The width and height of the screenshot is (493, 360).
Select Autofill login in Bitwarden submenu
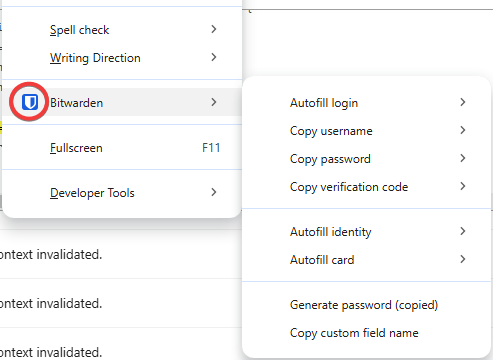367,103
